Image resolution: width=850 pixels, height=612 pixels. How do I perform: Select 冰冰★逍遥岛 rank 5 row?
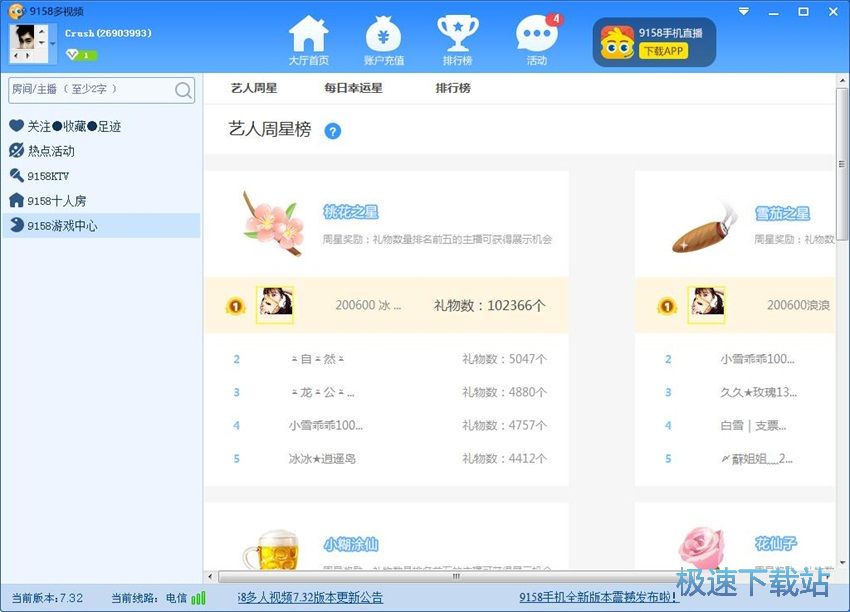pos(322,459)
